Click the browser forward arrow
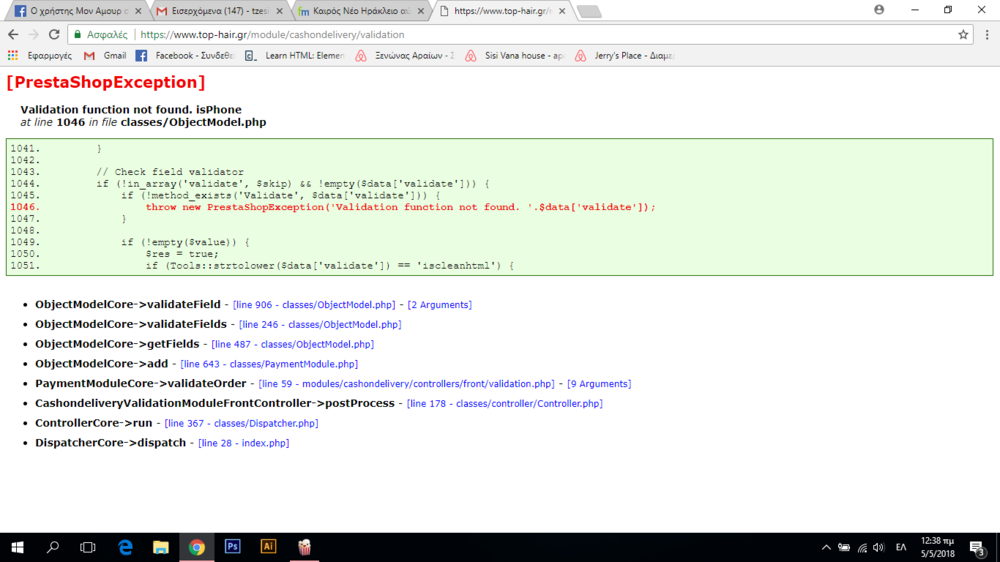Screen dimensions: 1000x562 point(34,34)
